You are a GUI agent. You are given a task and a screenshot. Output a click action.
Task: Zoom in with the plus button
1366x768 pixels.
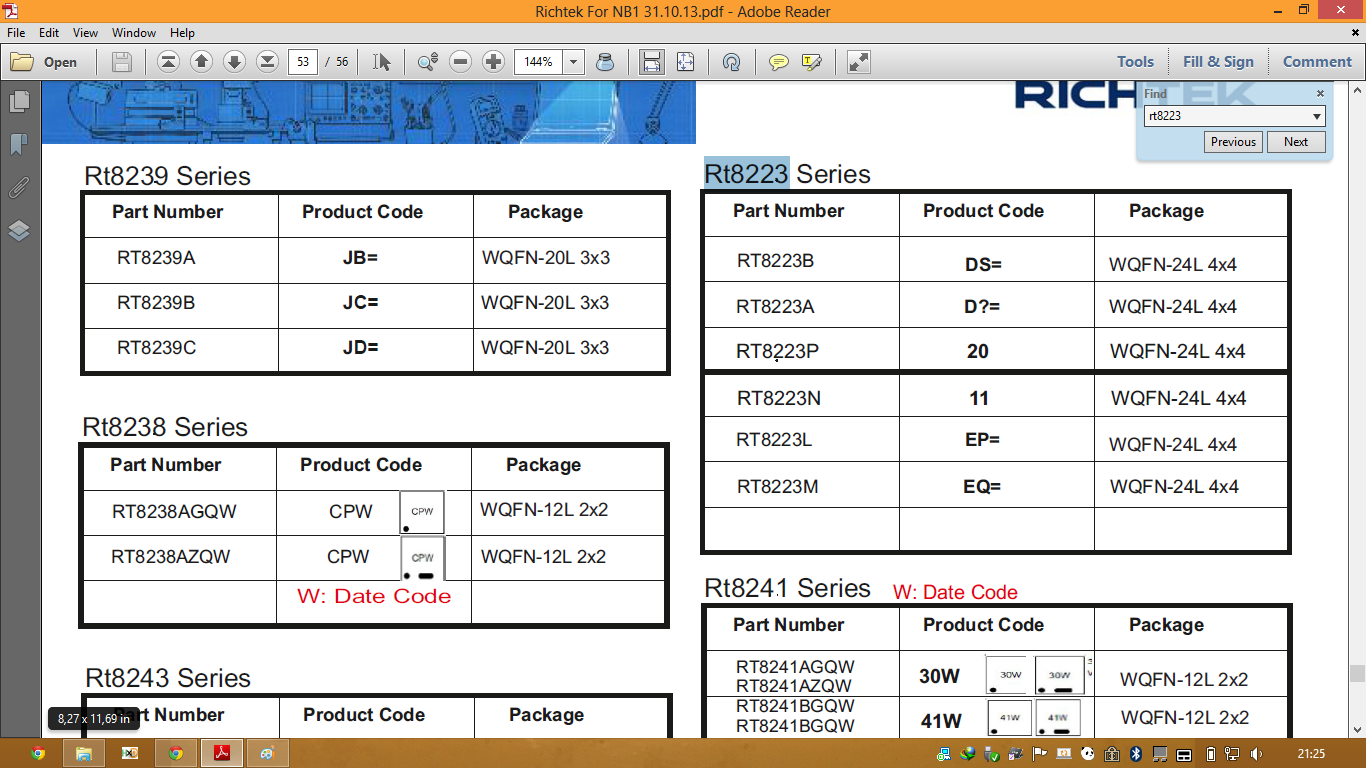click(493, 62)
